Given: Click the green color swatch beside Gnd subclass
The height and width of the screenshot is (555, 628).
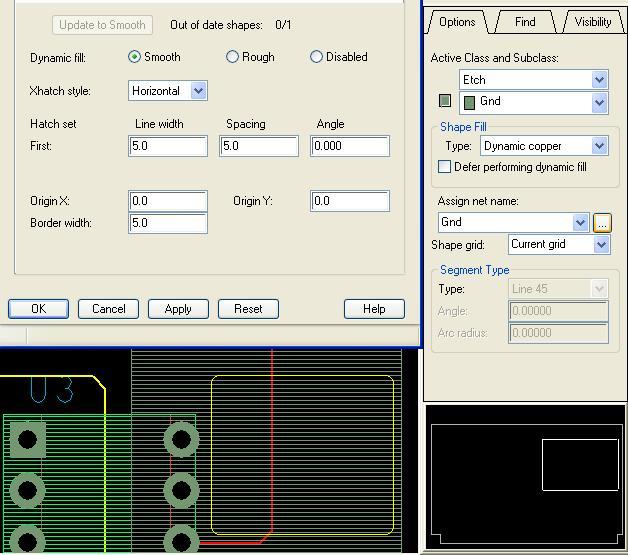Looking at the screenshot, I should [x=445, y=101].
